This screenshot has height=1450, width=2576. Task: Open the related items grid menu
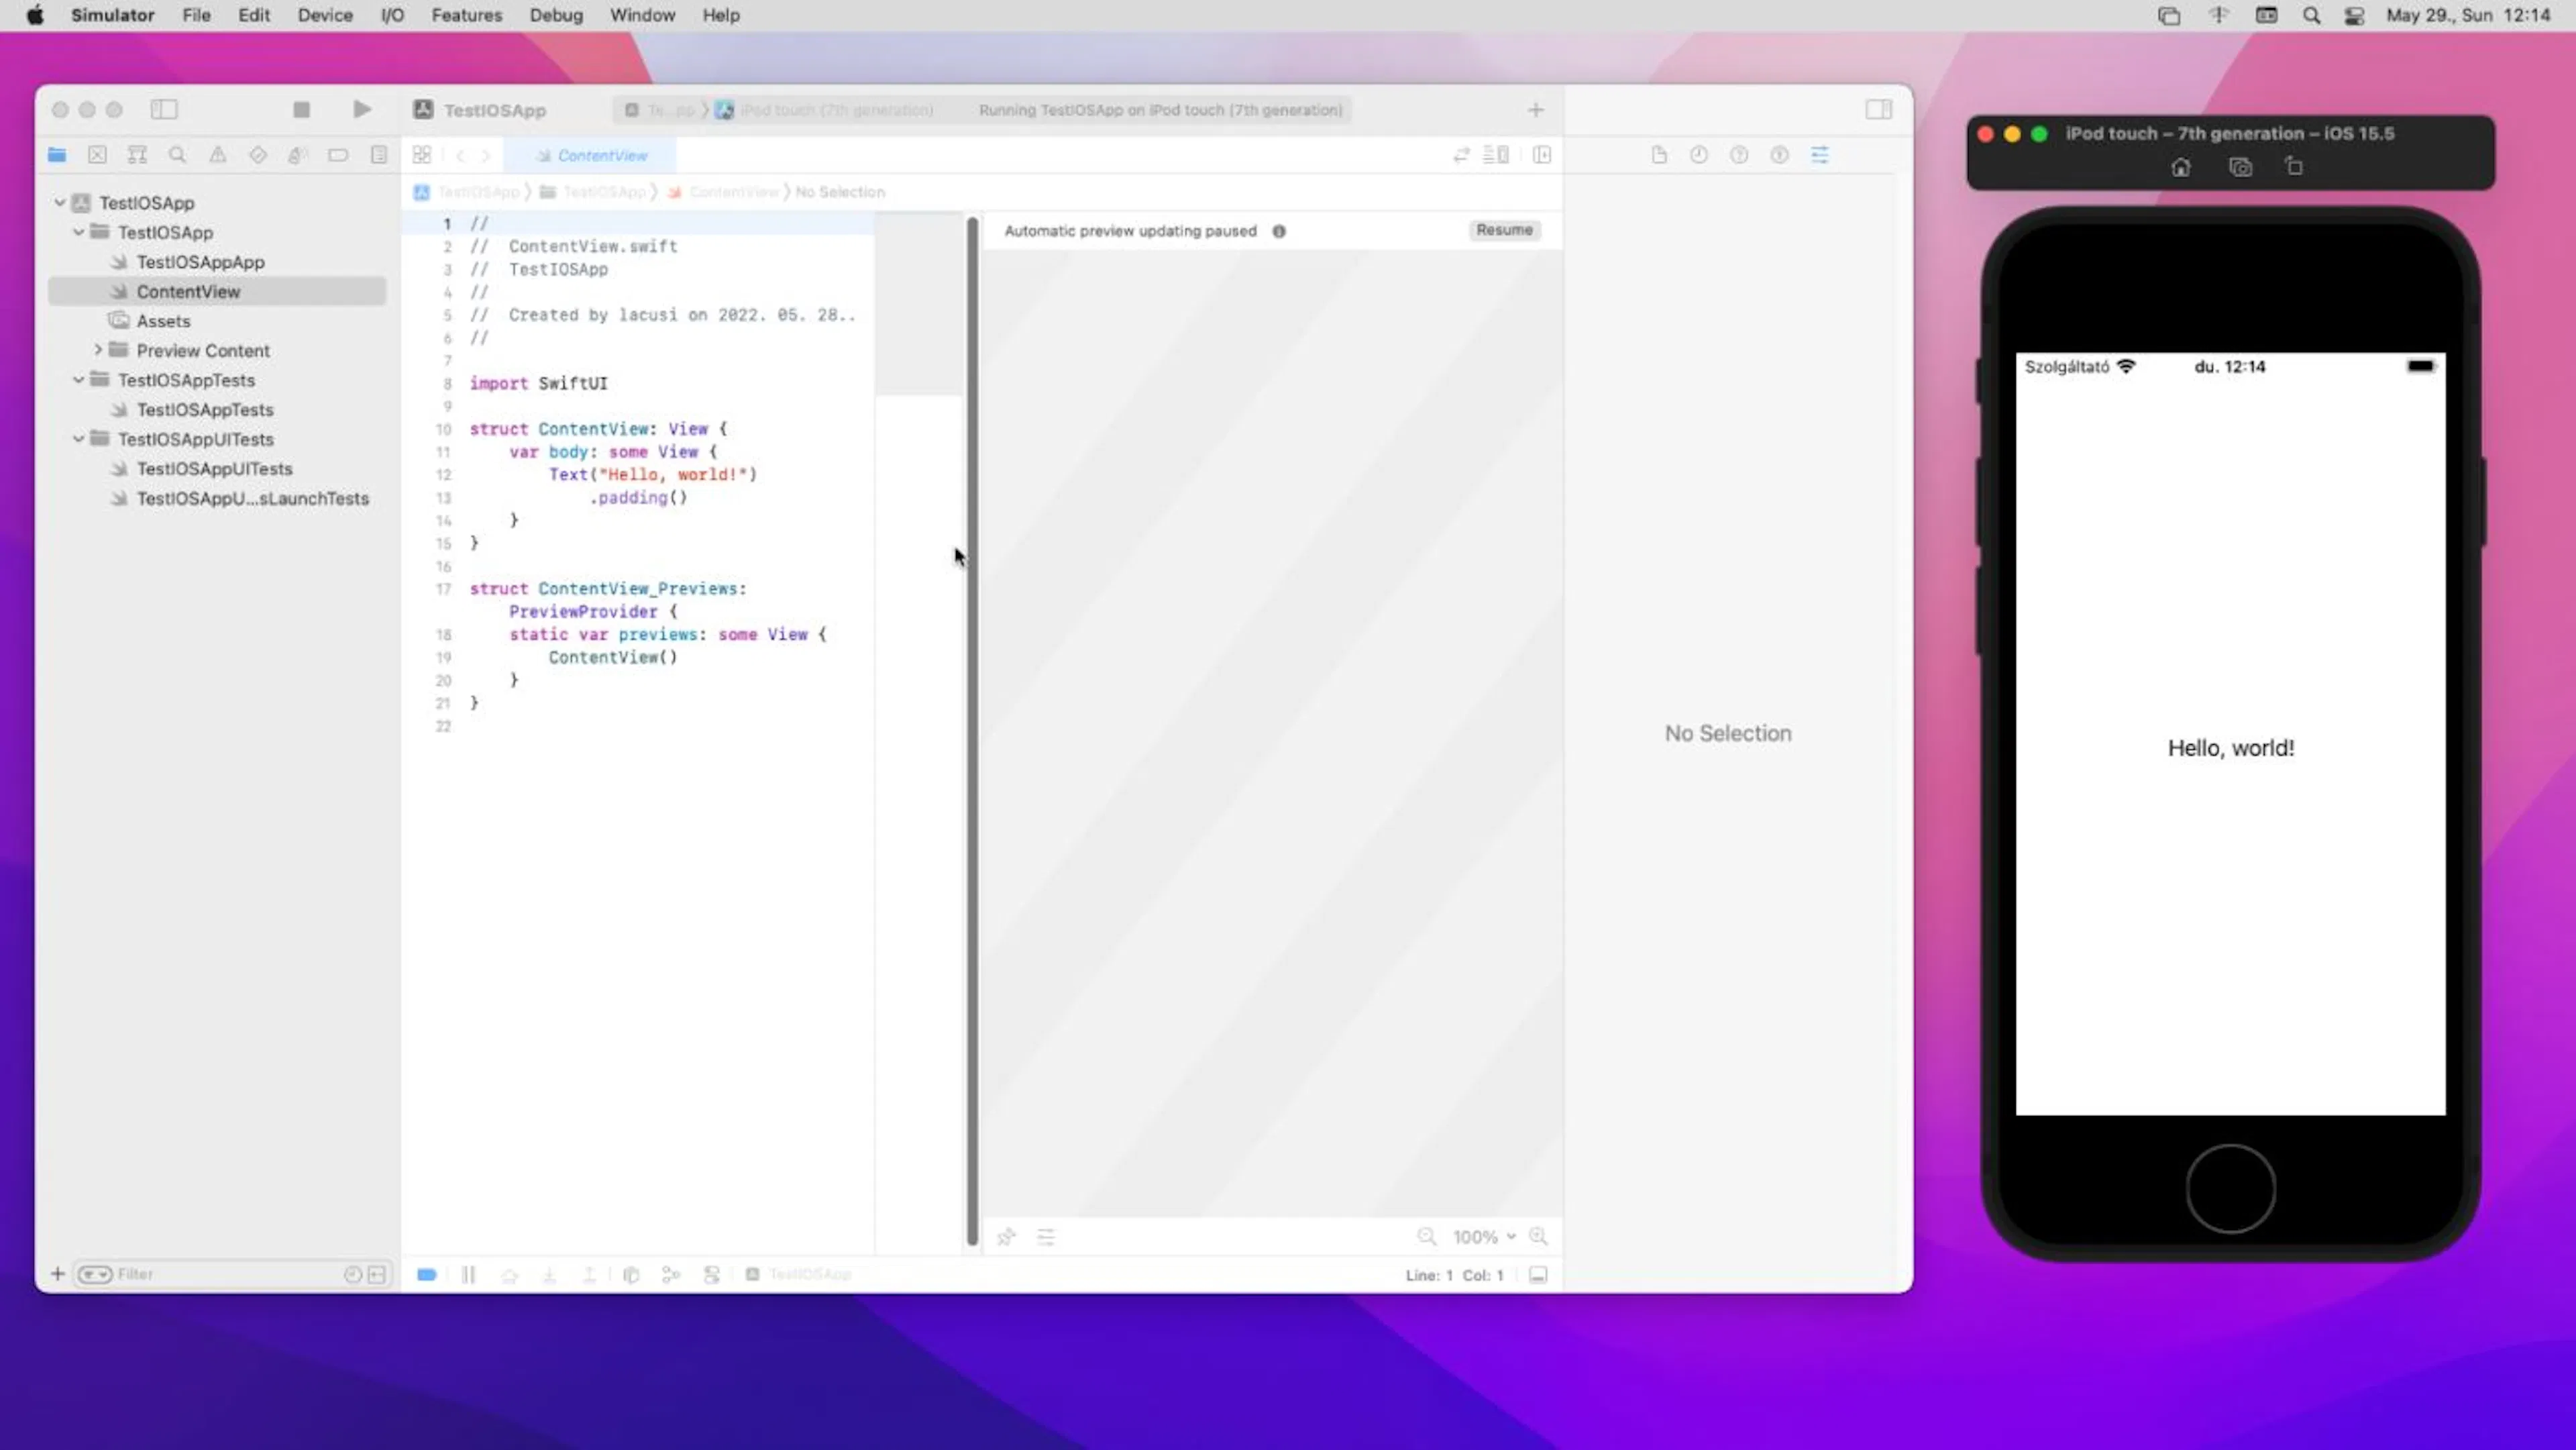[422, 155]
